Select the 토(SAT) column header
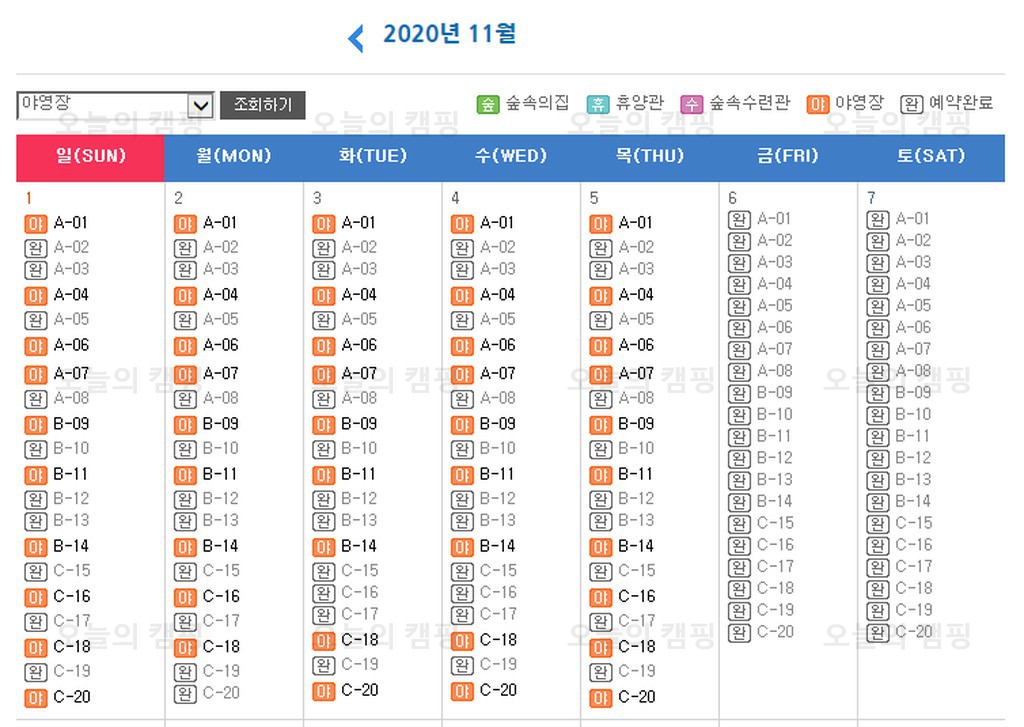The width and height of the screenshot is (1024, 727). (x=931, y=157)
